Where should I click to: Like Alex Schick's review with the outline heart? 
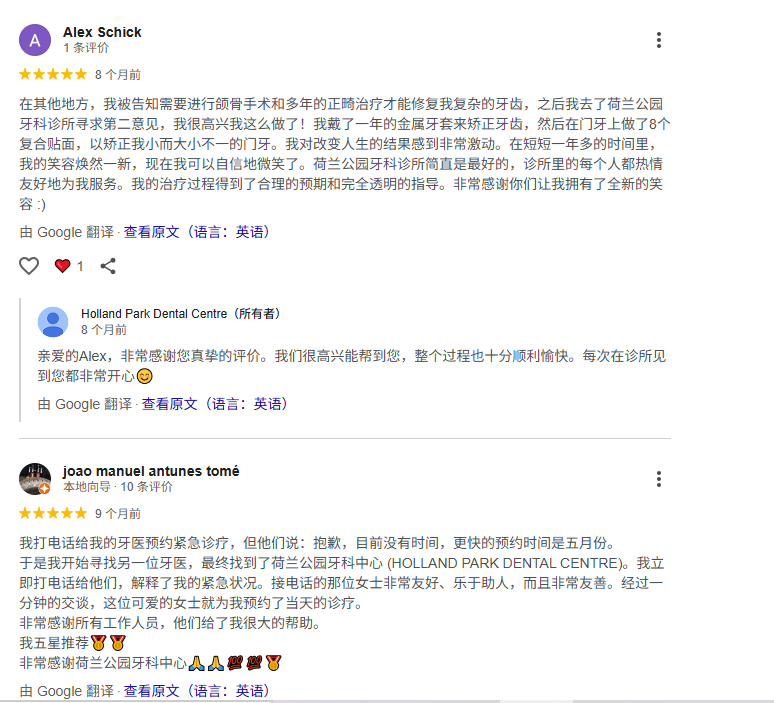click(29, 266)
